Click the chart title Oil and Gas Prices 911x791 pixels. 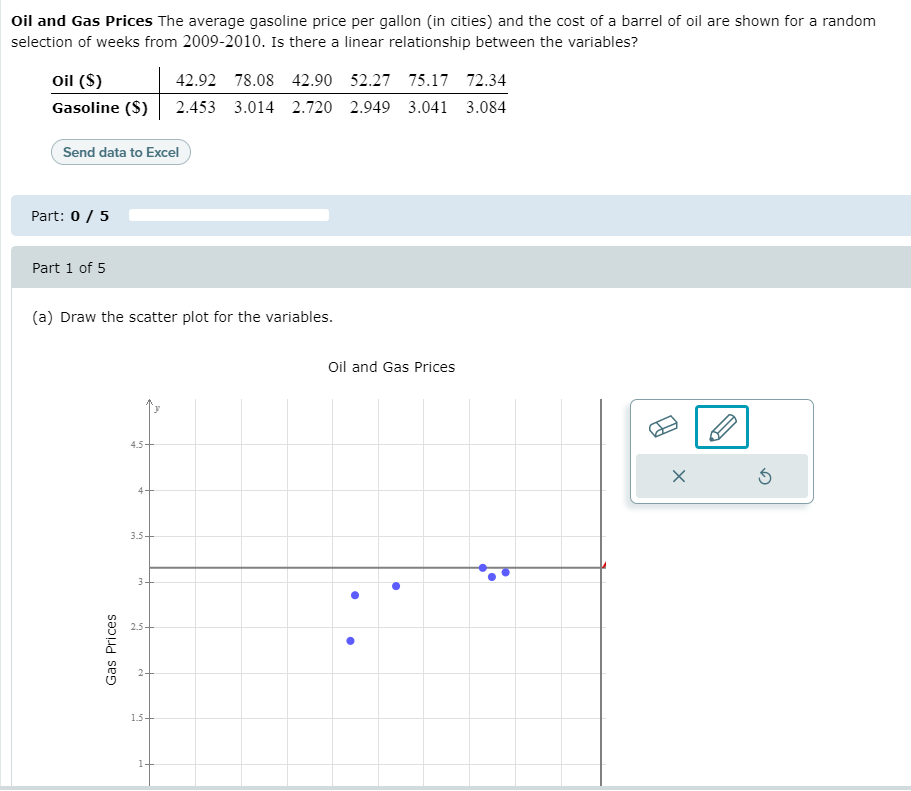pos(391,367)
